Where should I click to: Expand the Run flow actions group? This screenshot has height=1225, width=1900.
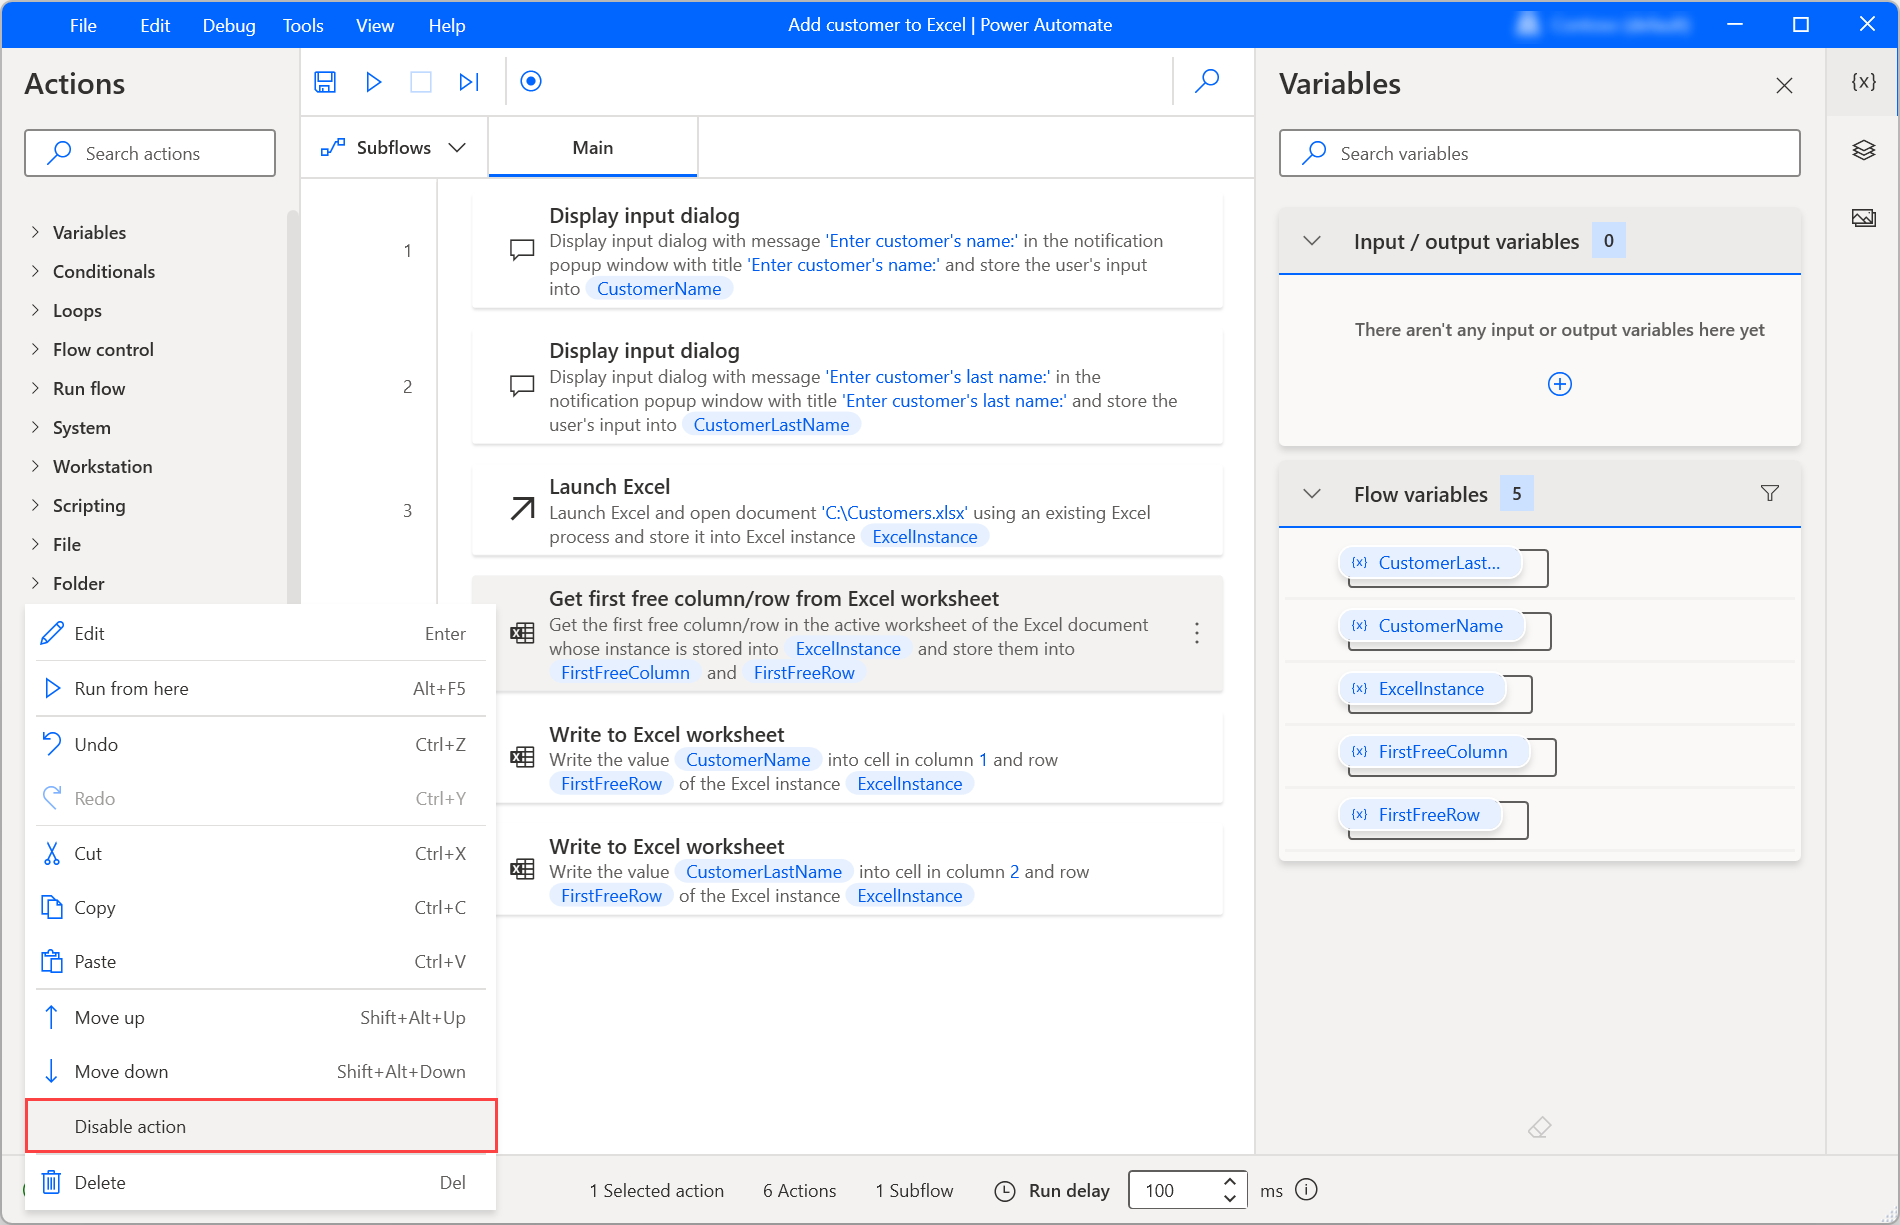tap(35, 388)
